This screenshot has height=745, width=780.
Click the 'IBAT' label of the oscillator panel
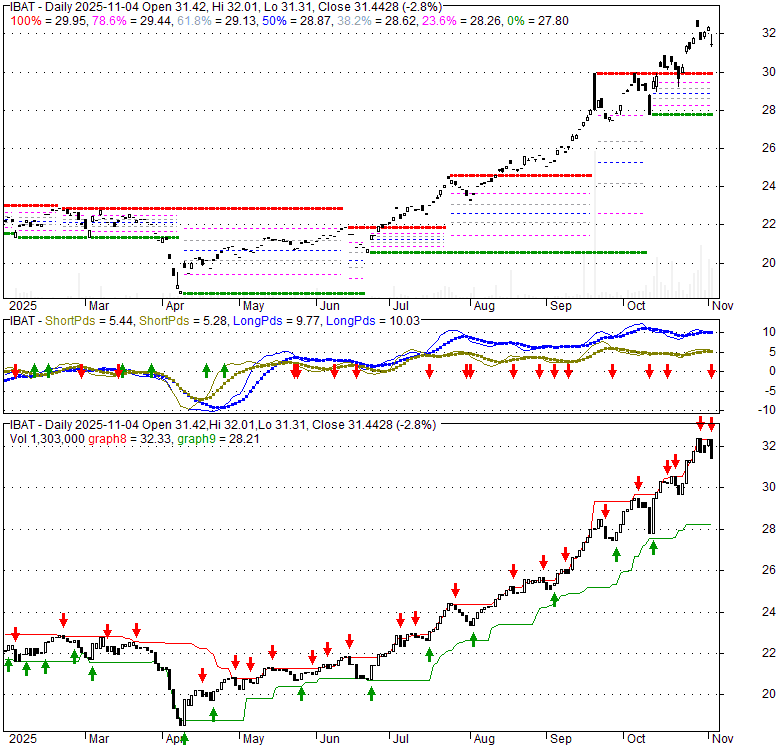pos(22,321)
